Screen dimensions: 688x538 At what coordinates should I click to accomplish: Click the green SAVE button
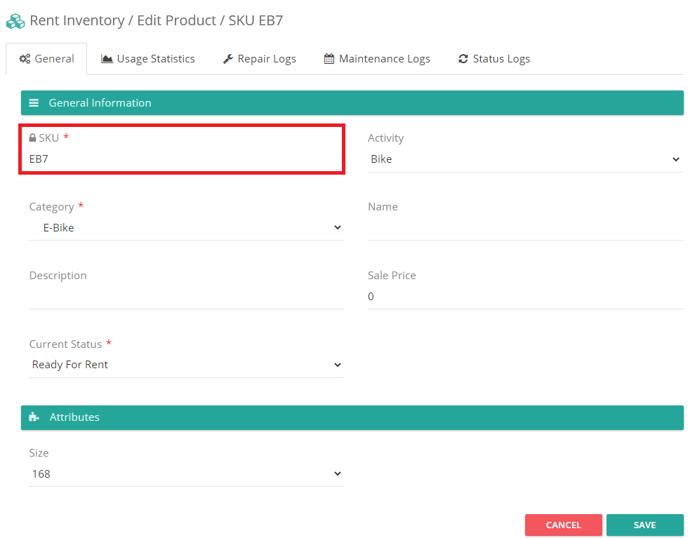tap(645, 525)
